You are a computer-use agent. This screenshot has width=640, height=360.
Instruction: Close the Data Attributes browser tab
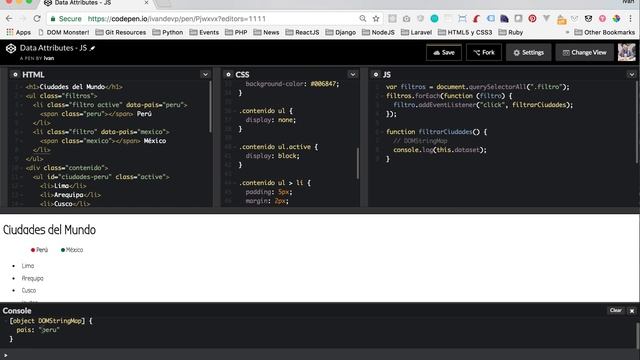point(147,2)
